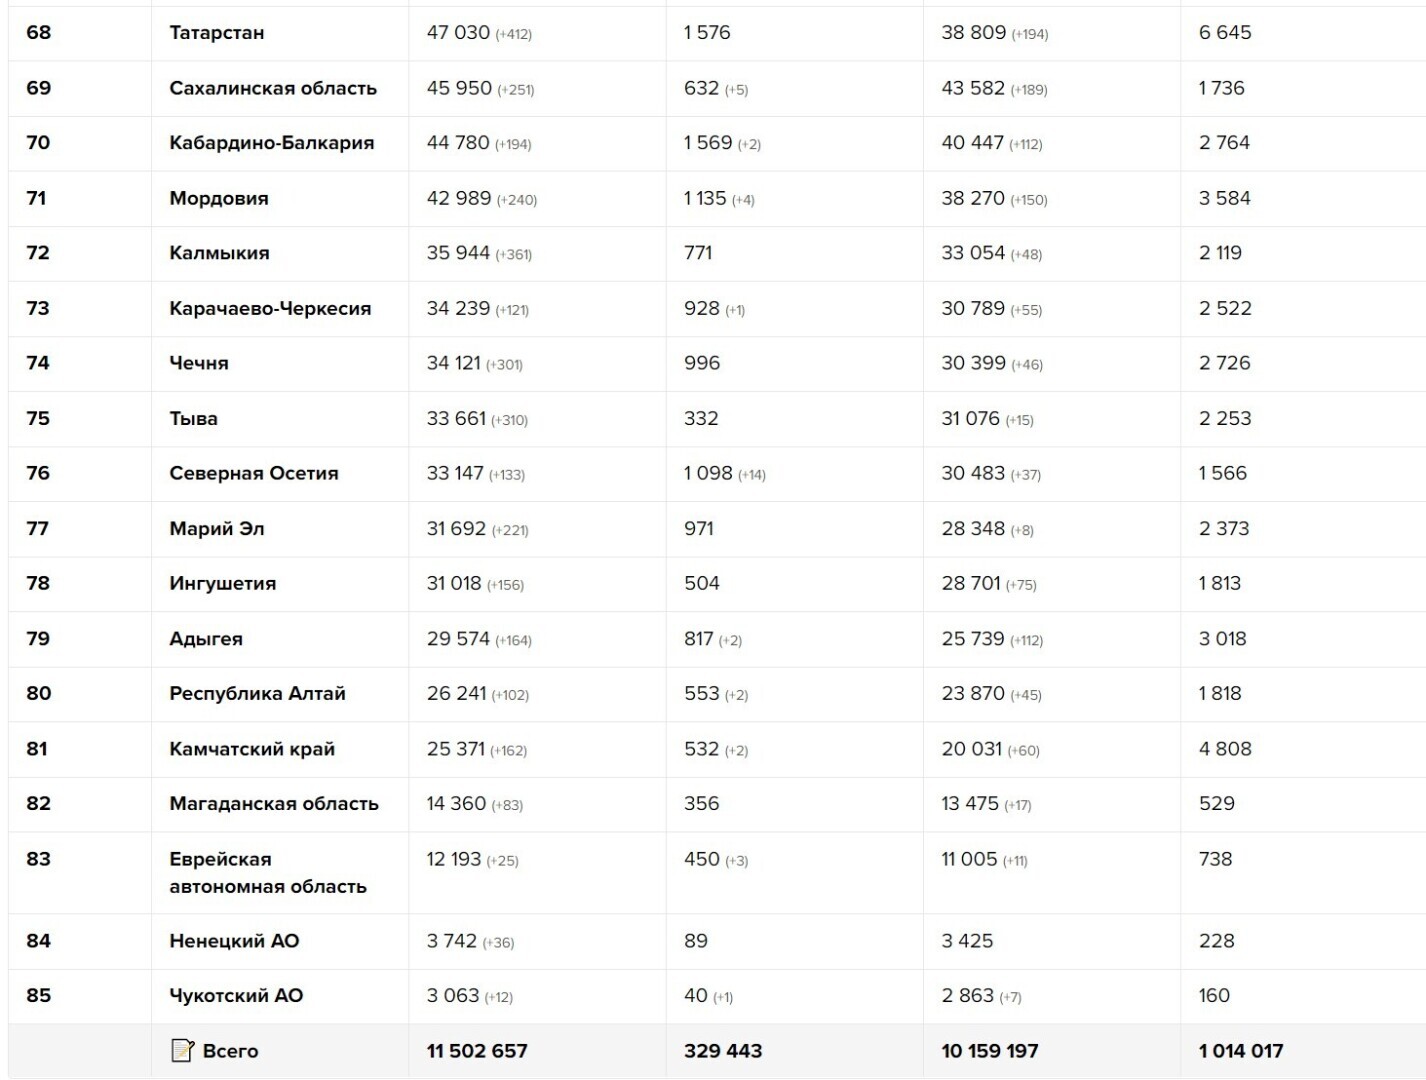
Task: Select the Кабардино-Балкария region name
Action: [271, 143]
